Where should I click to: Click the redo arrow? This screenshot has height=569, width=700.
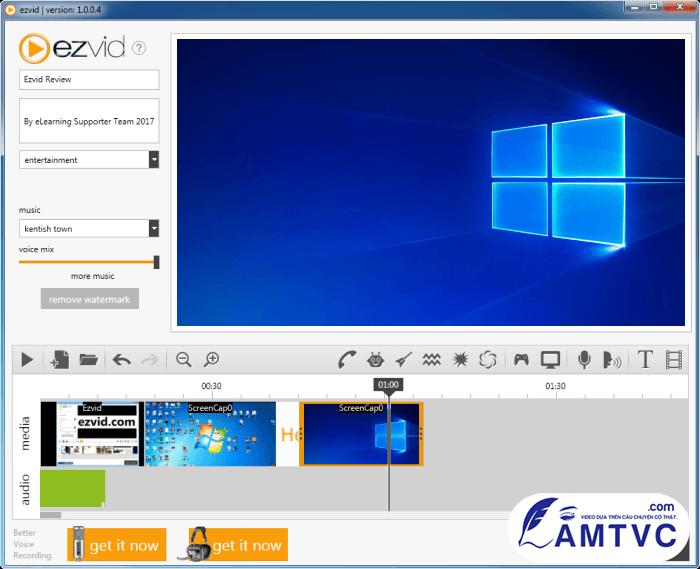click(x=150, y=360)
